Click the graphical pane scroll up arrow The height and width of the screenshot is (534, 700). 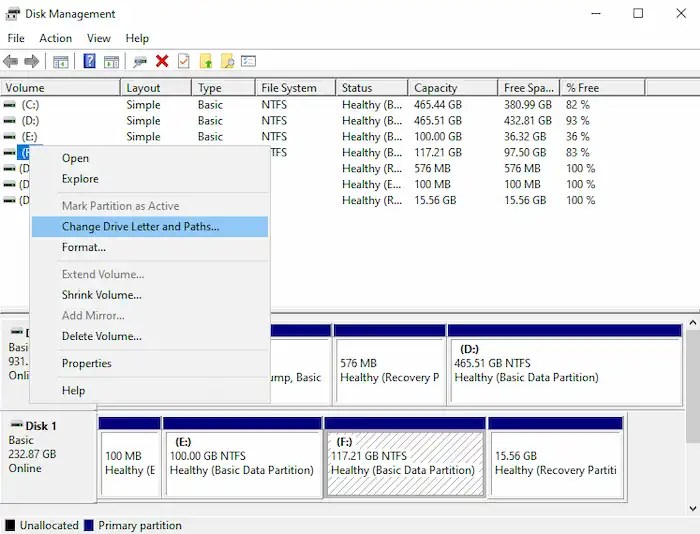[x=693, y=322]
